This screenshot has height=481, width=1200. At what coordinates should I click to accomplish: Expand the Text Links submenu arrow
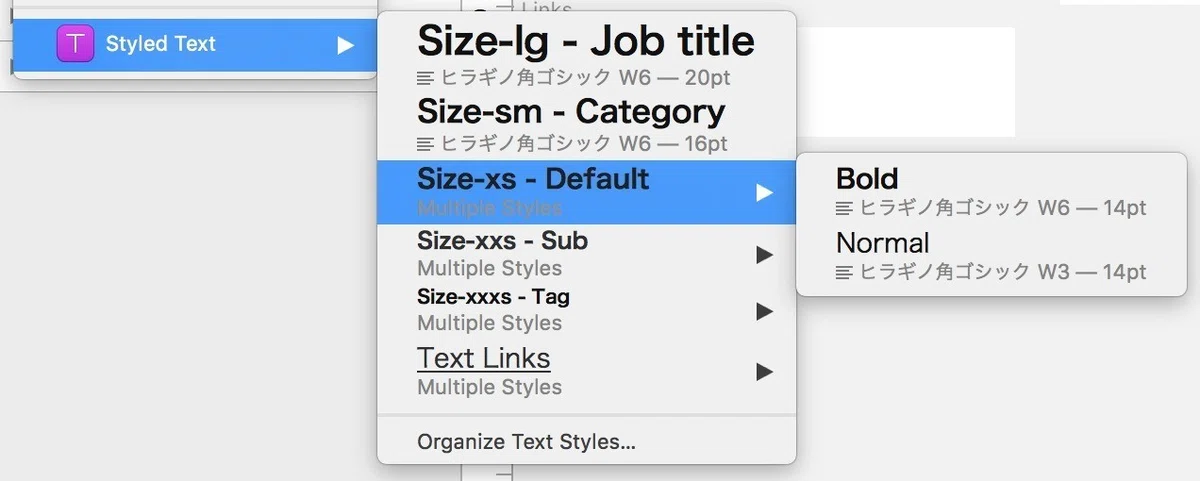tap(764, 372)
